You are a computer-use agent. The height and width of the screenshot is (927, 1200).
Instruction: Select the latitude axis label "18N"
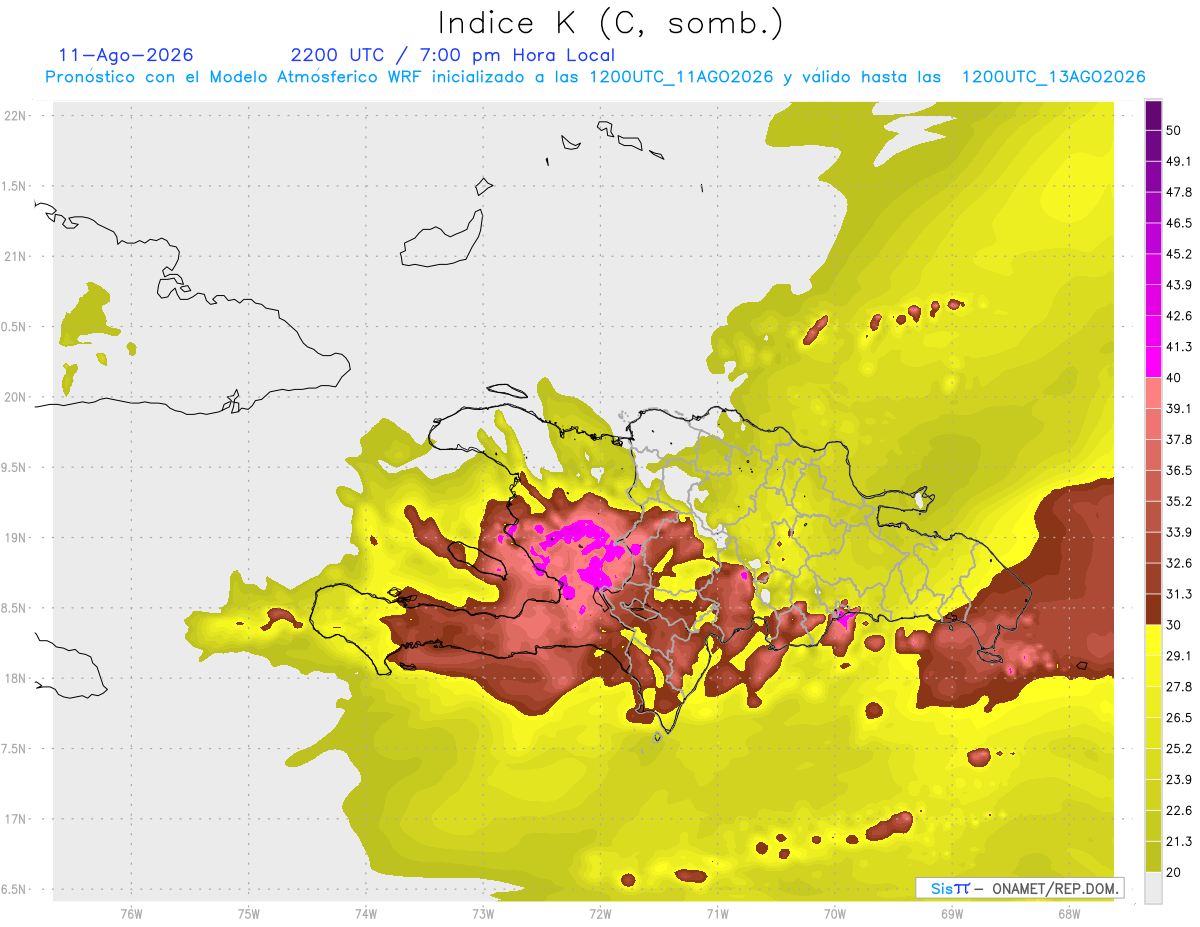click(x=16, y=678)
